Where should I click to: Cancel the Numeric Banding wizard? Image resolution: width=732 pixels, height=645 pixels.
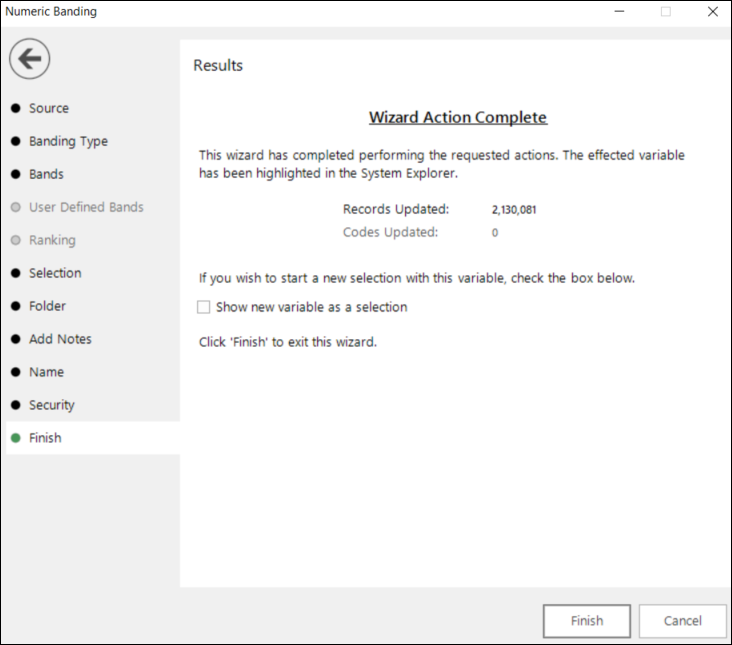[683, 621]
